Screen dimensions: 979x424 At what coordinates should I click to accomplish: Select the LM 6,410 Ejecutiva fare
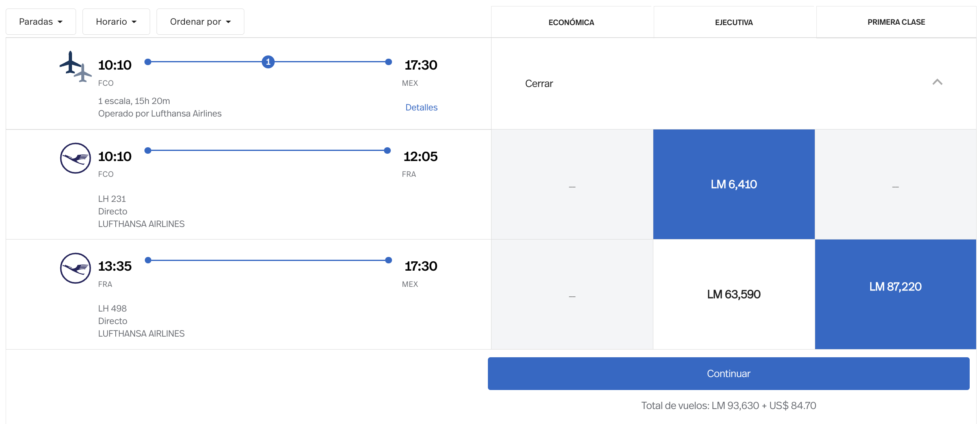point(734,185)
